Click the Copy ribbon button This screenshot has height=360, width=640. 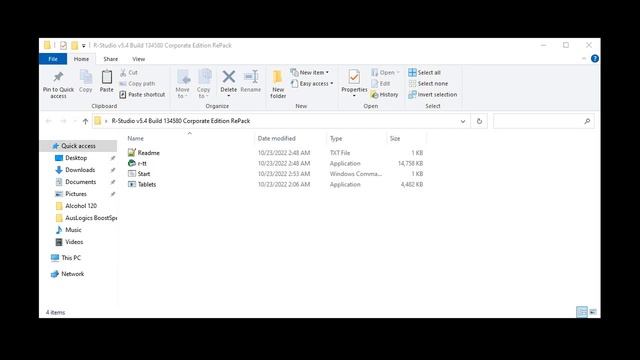click(85, 81)
